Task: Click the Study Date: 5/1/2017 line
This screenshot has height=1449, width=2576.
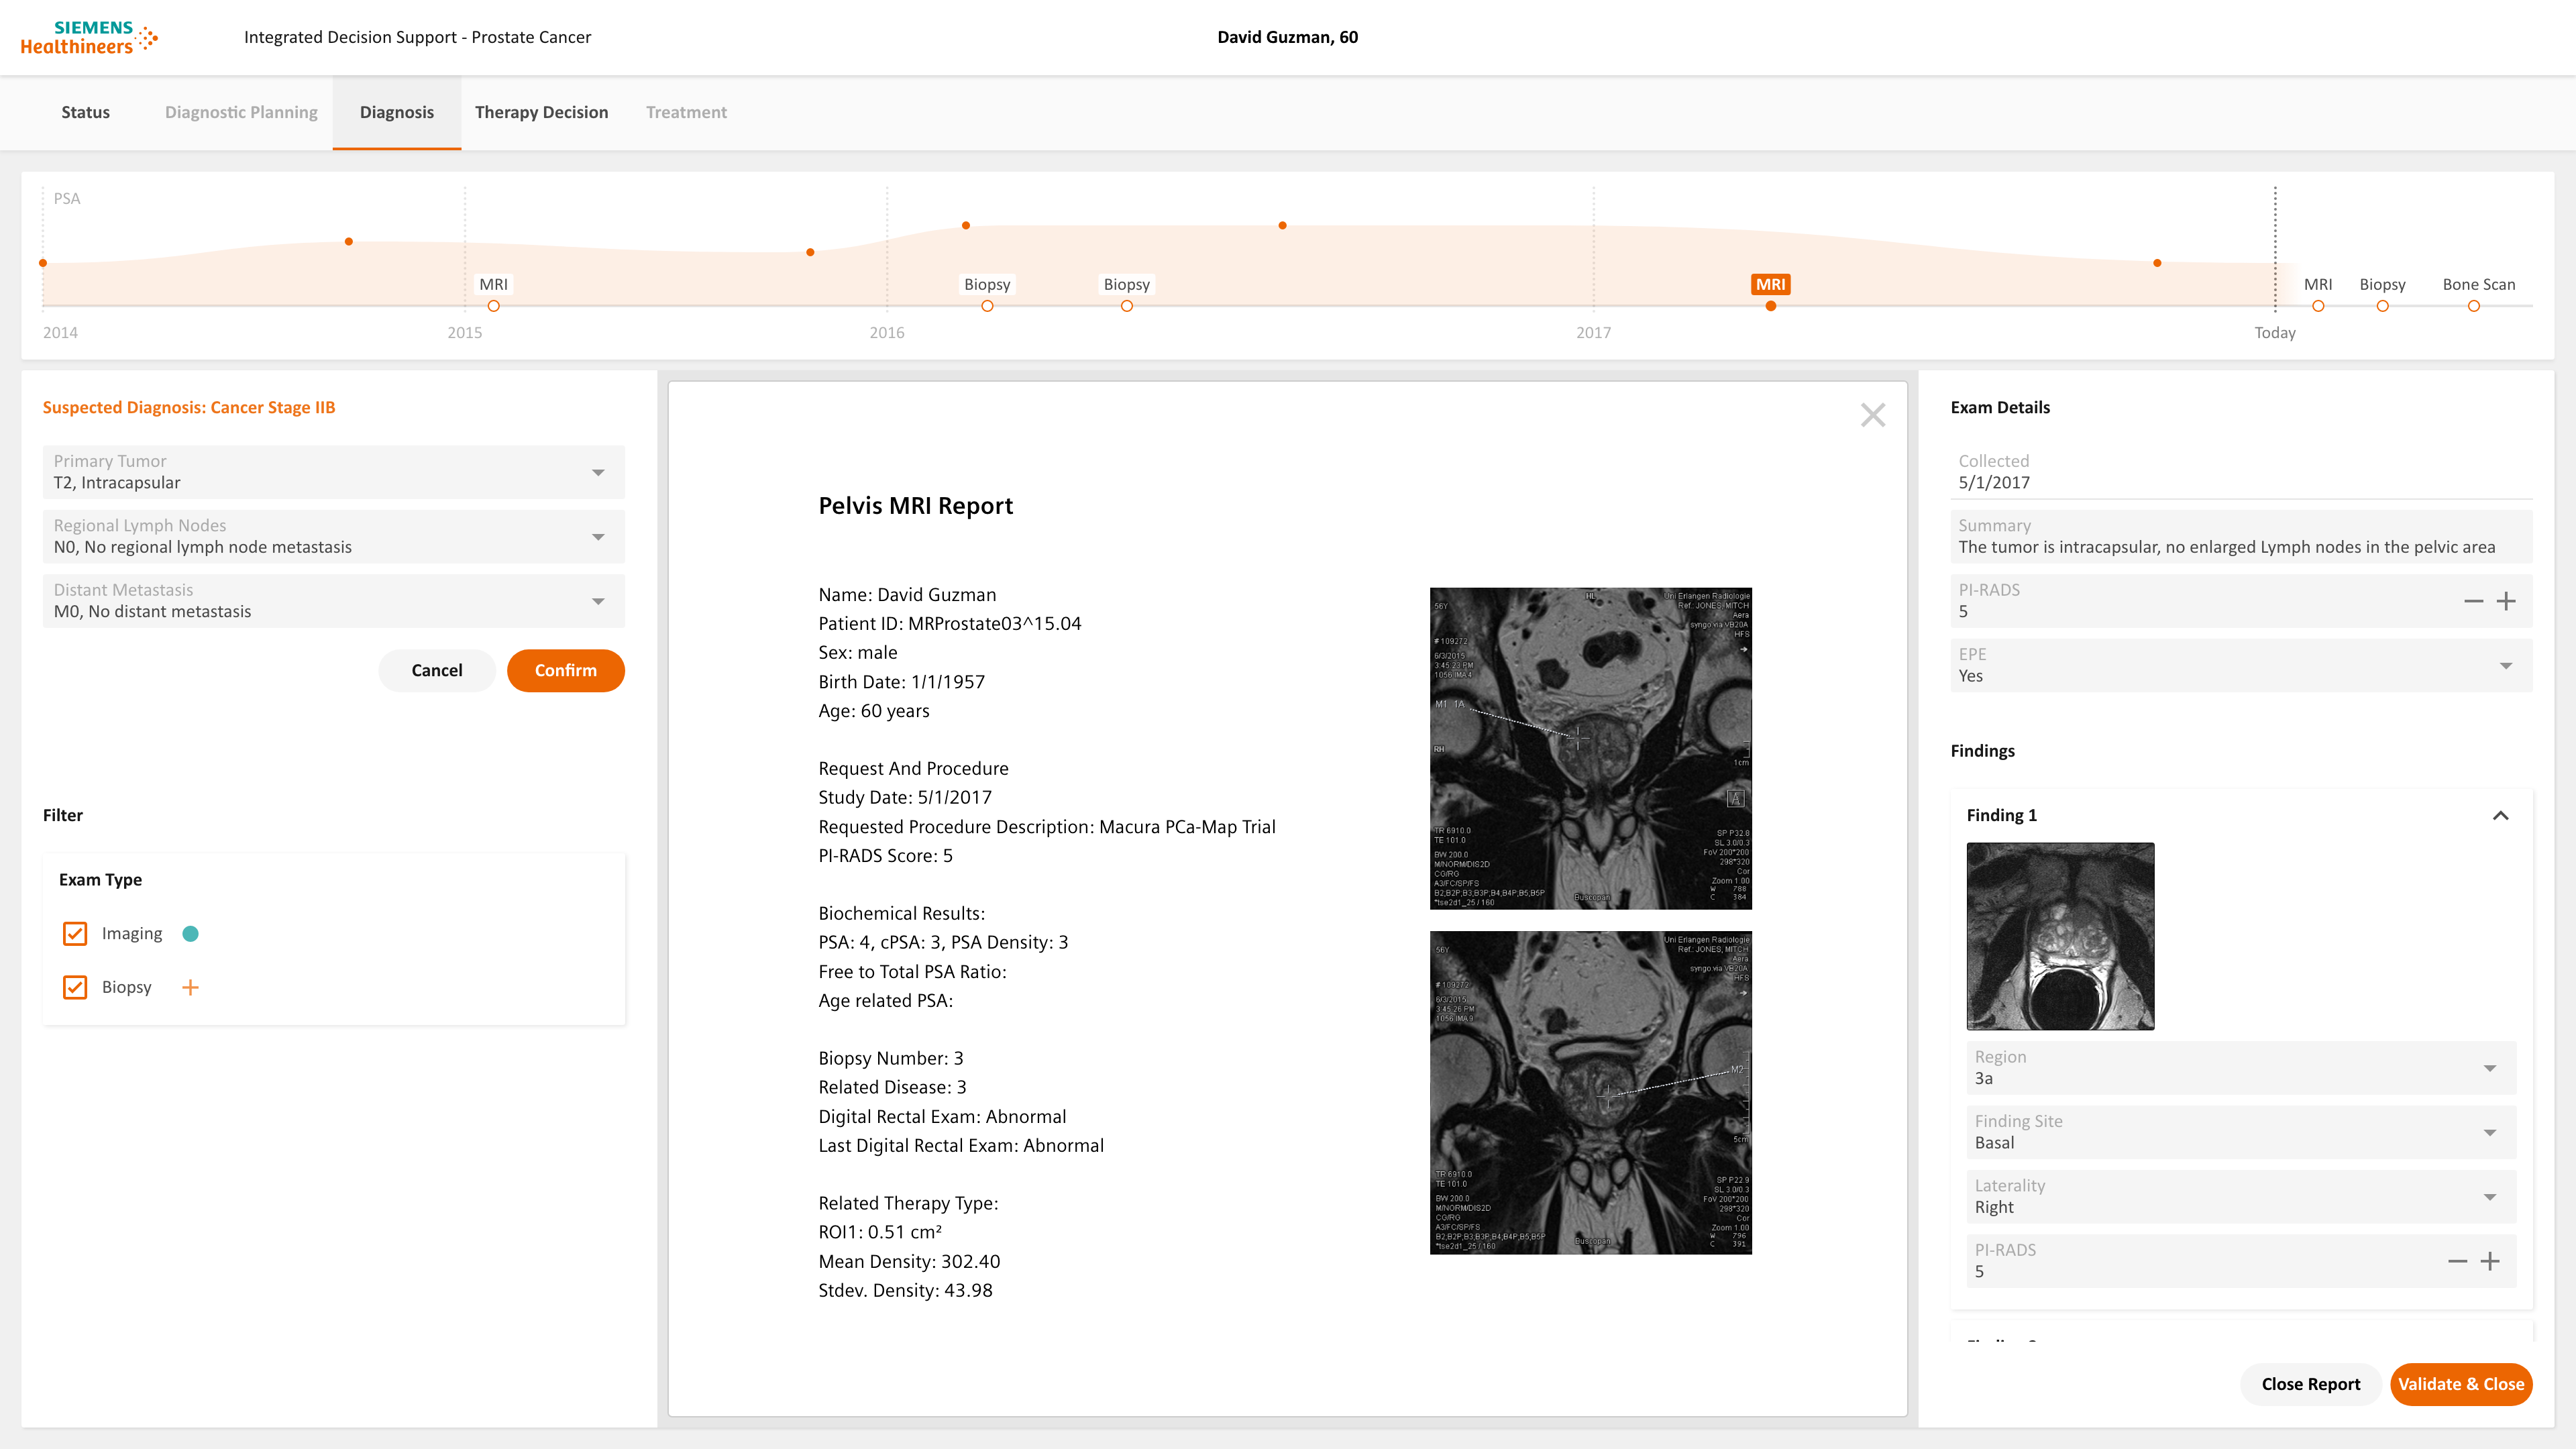Action: tap(905, 798)
